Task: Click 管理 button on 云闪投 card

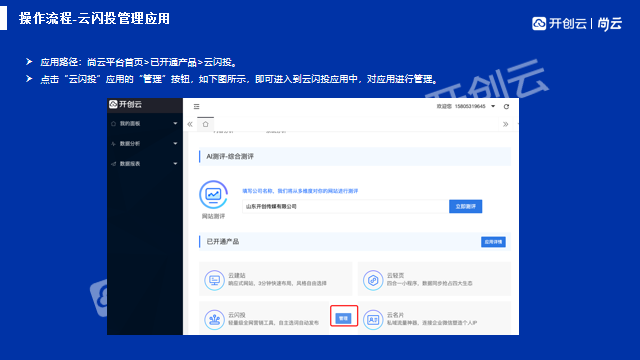Action: [344, 318]
